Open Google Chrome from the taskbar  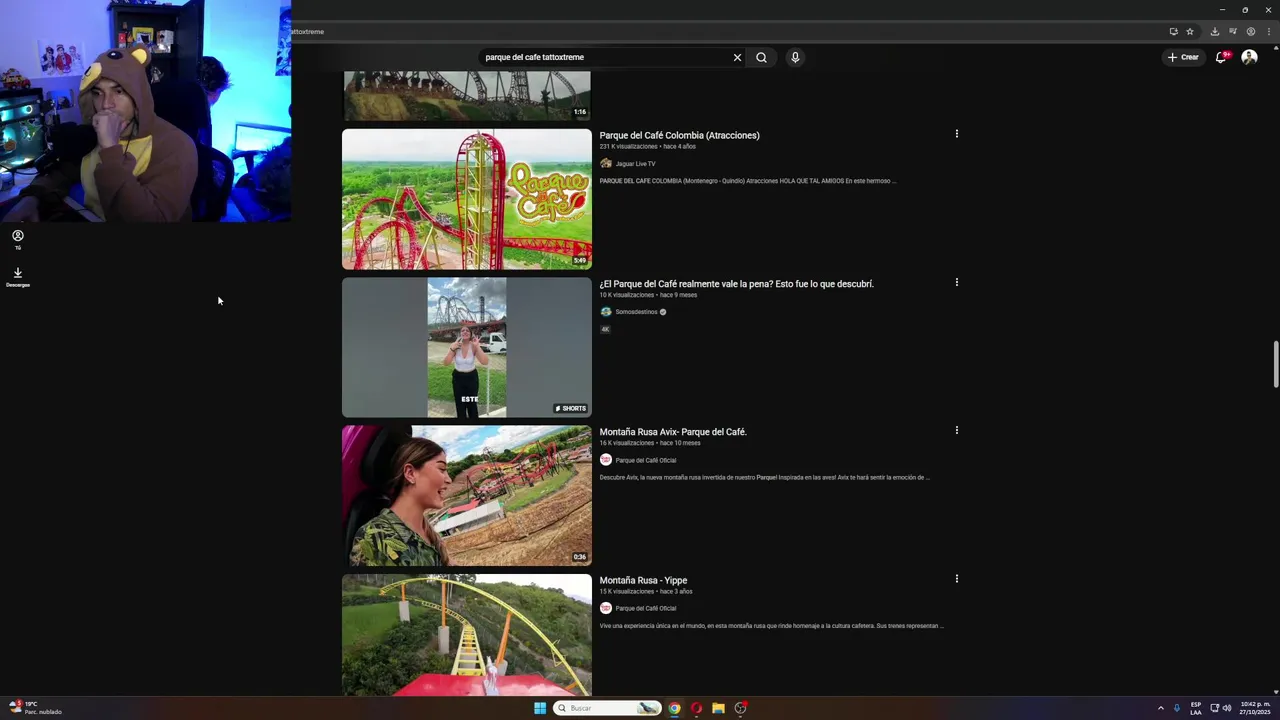click(x=674, y=708)
